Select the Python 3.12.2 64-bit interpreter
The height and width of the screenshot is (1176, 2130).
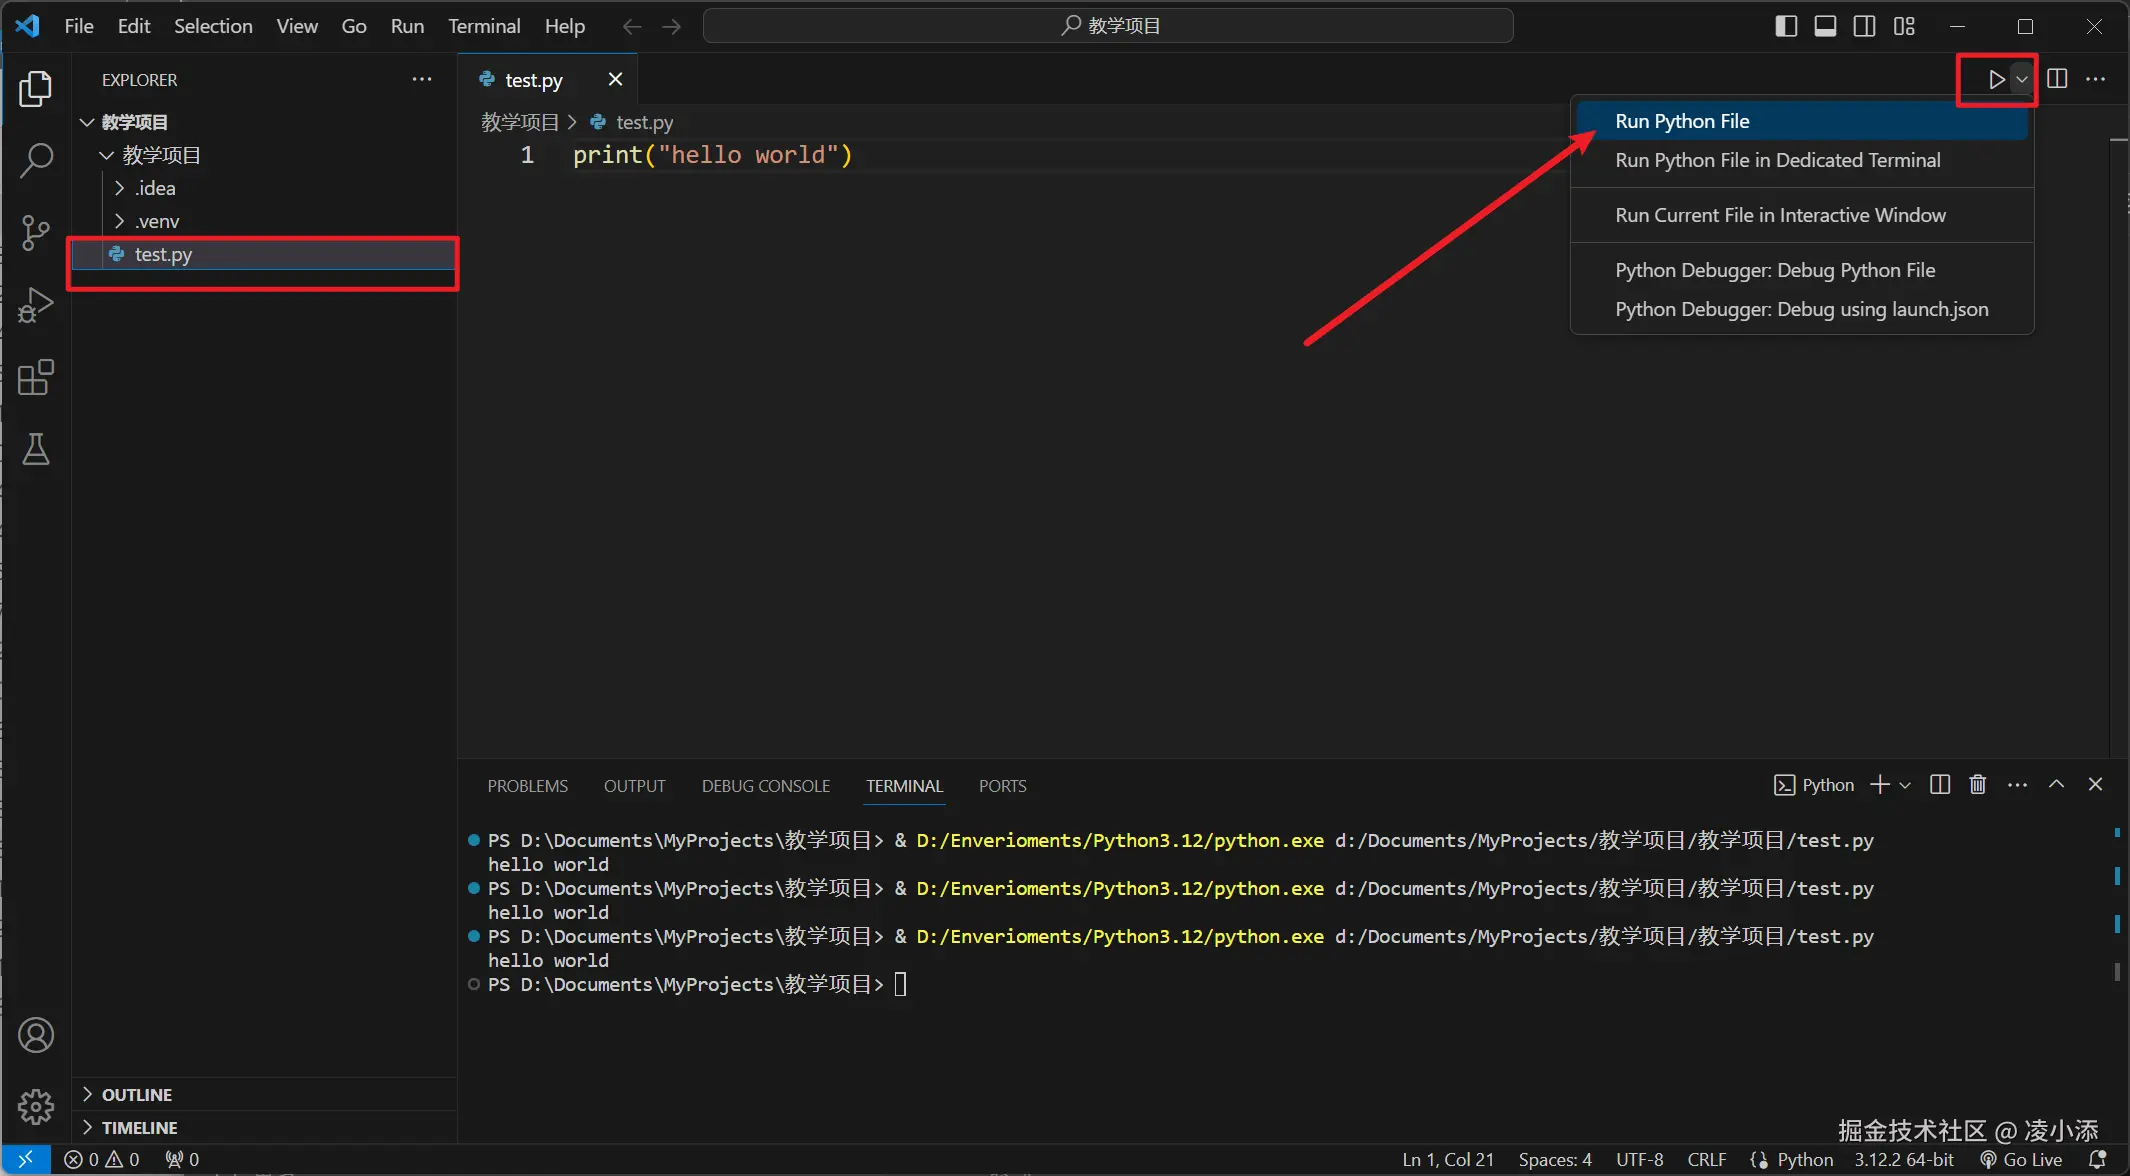(x=1903, y=1159)
